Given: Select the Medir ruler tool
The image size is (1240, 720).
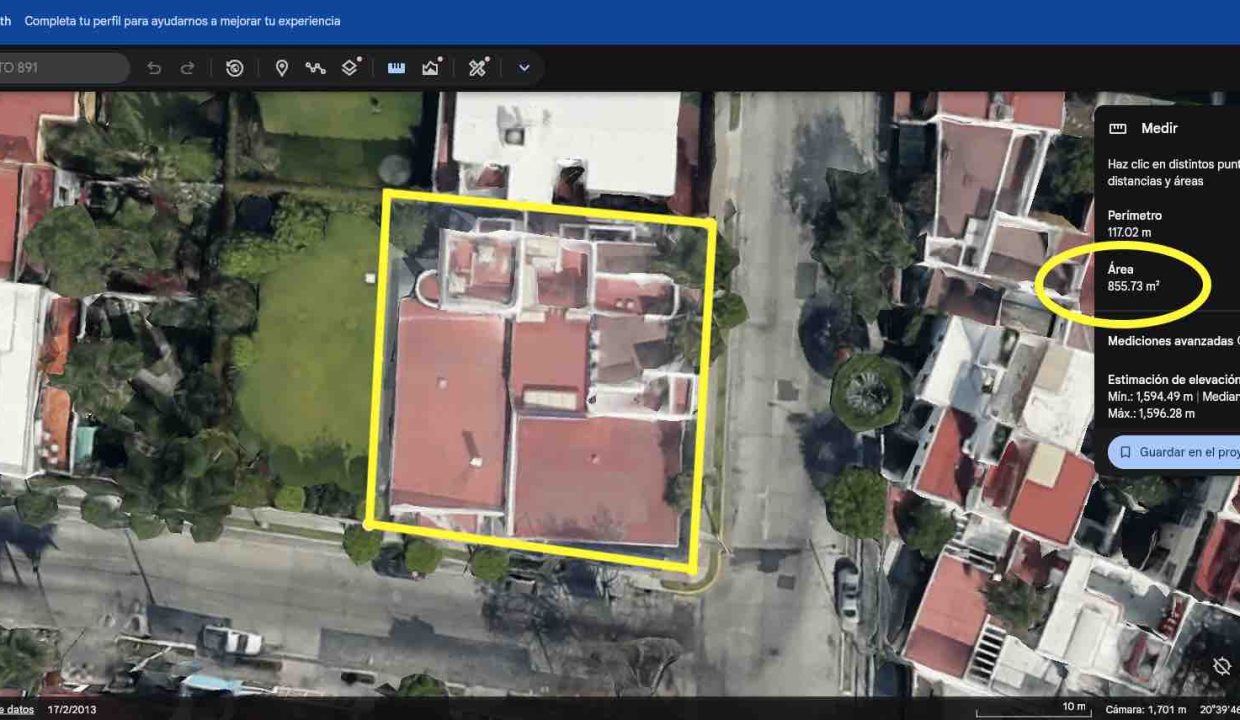Looking at the screenshot, I should pos(395,67).
